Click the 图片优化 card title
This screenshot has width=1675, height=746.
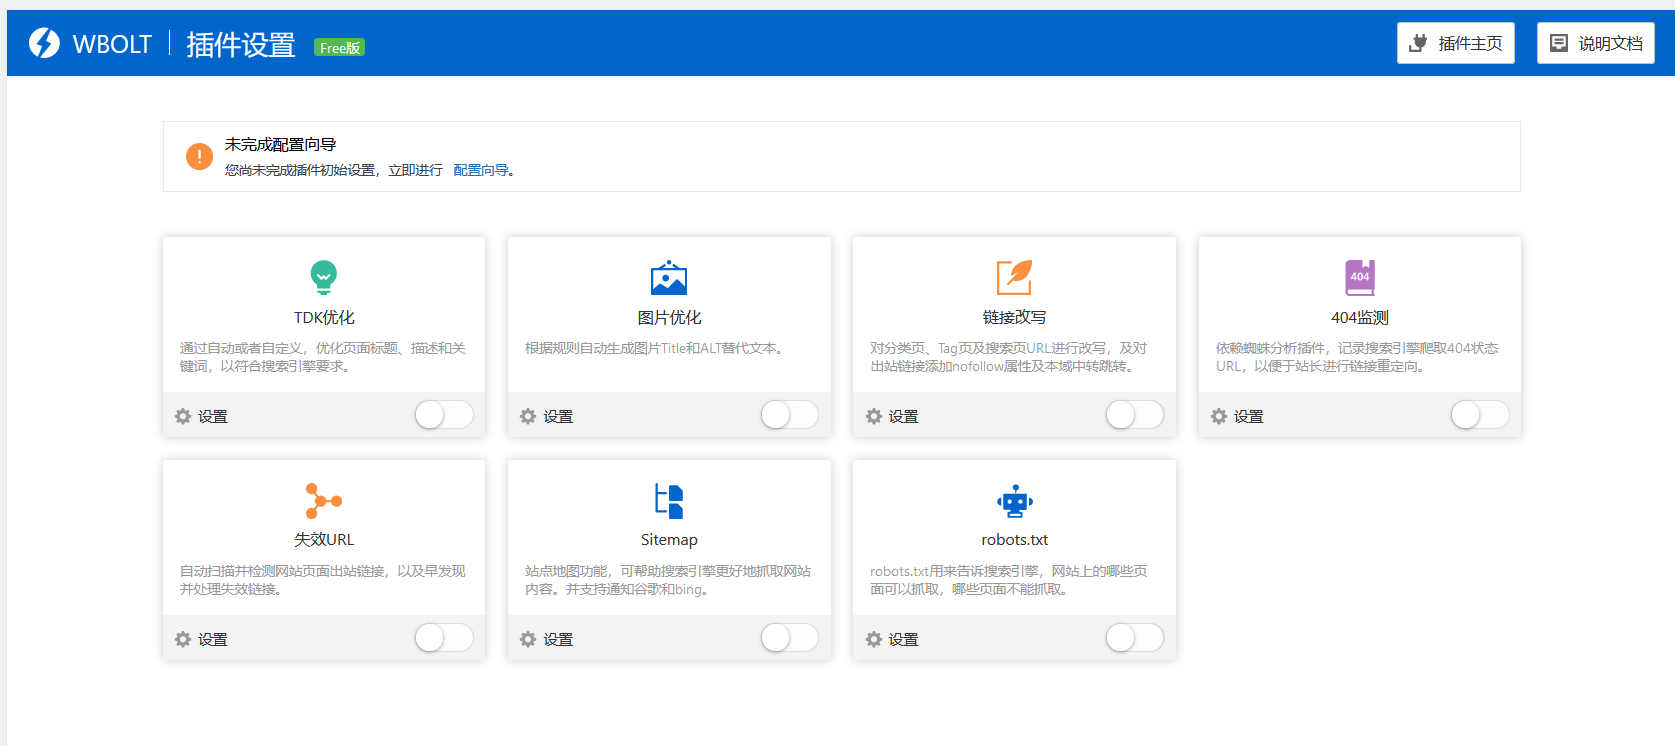point(669,317)
